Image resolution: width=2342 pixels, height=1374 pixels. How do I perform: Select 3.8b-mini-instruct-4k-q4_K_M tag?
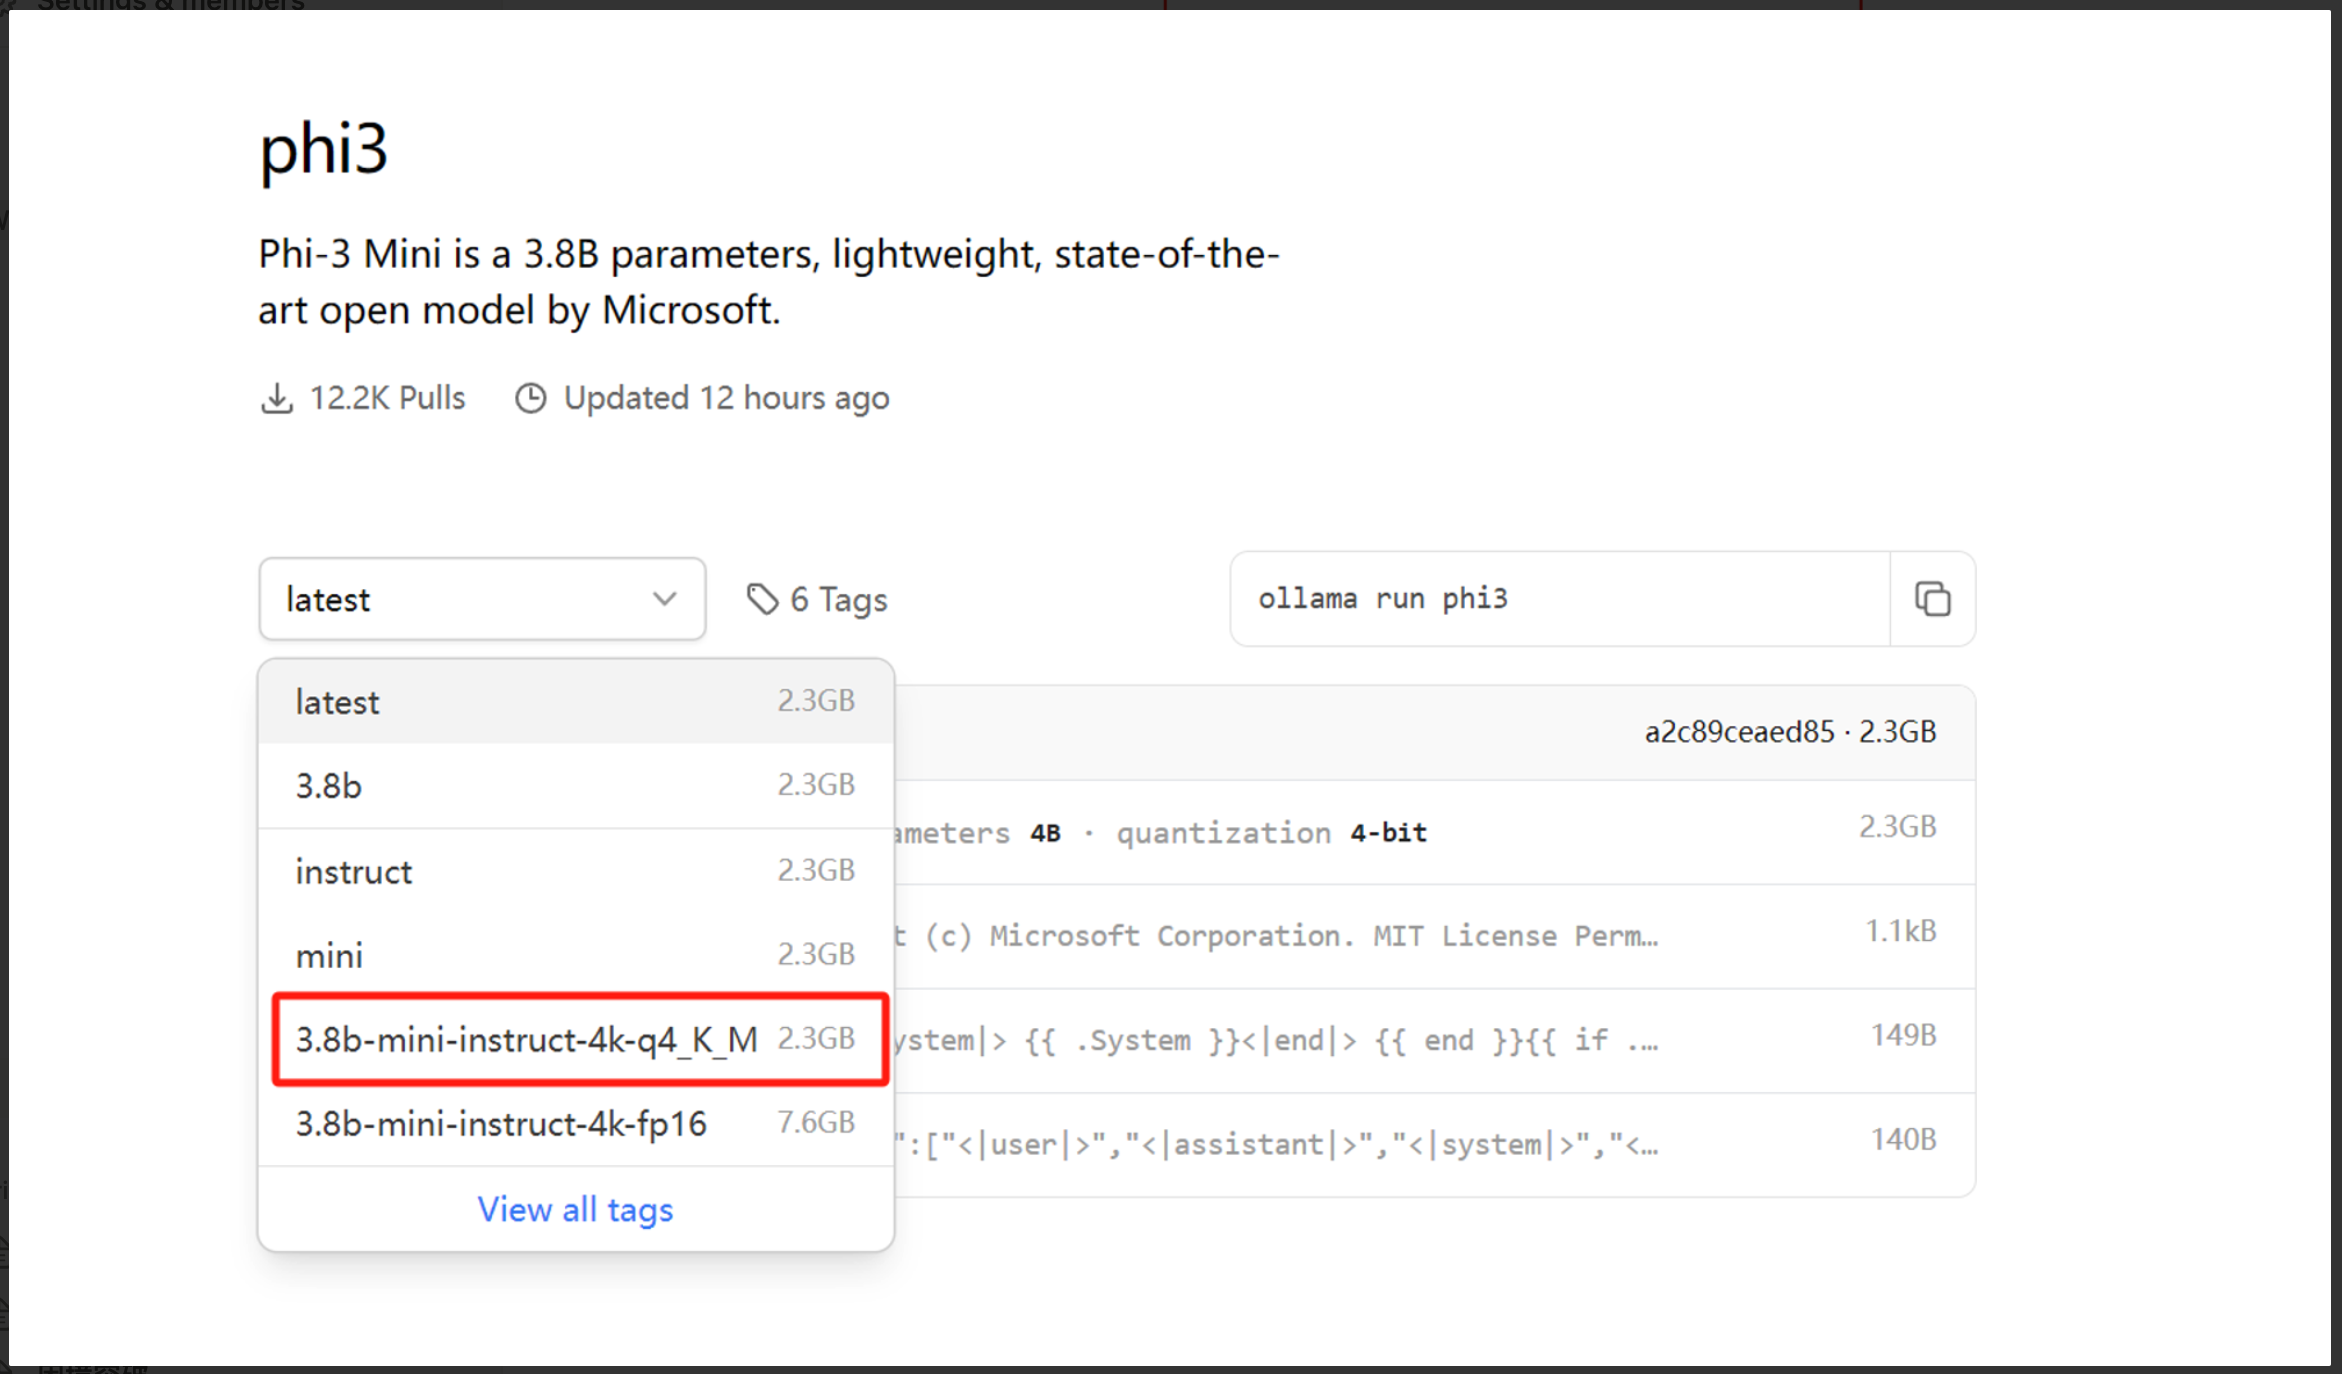coord(575,1039)
